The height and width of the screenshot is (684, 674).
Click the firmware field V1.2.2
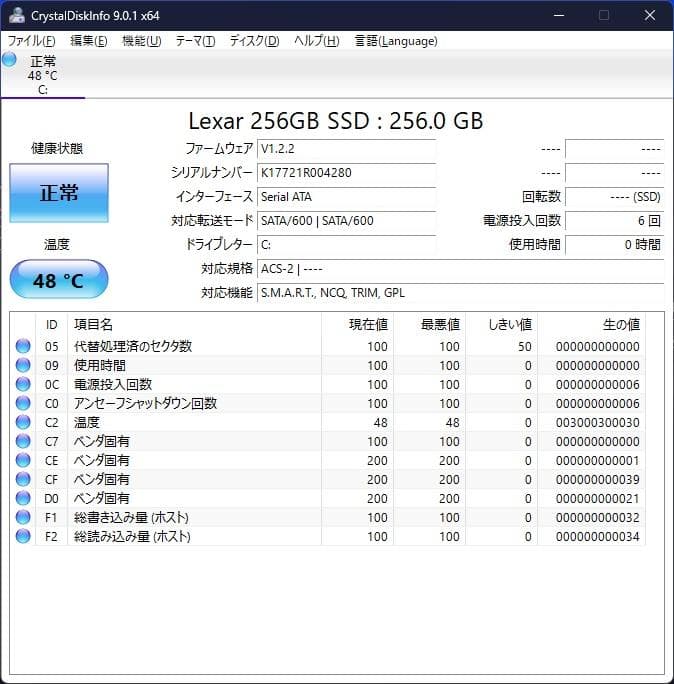tap(346, 149)
